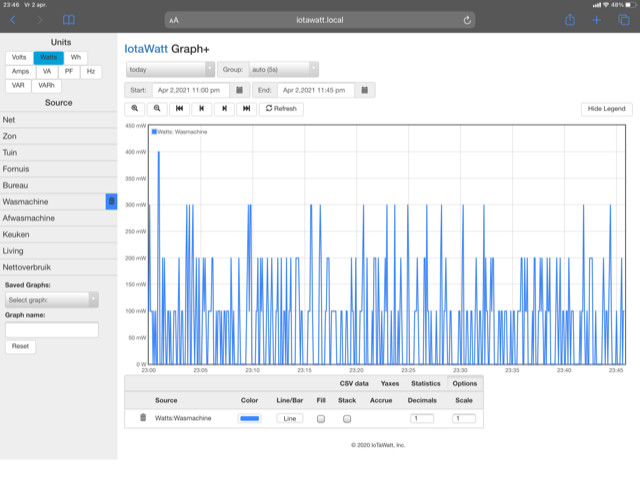The image size is (640, 479).
Task: Add Afwasmachine source to graph
Action: (x=58, y=218)
